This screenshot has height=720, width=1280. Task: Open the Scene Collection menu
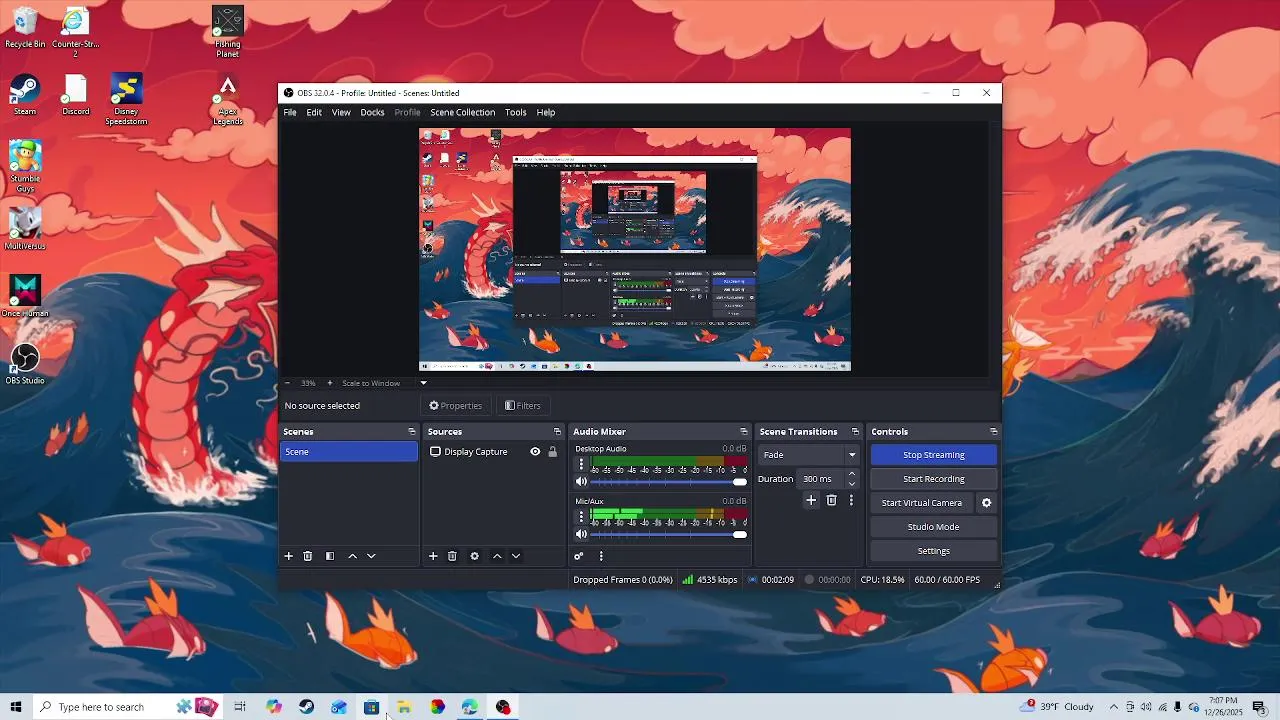click(462, 112)
